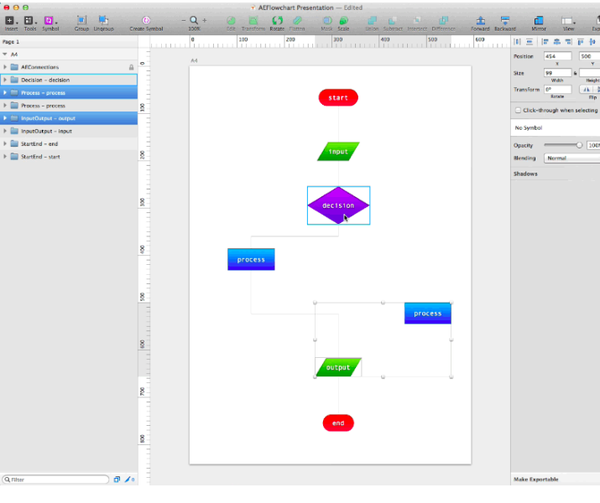Click the magnifier zoom icon

pos(194,20)
